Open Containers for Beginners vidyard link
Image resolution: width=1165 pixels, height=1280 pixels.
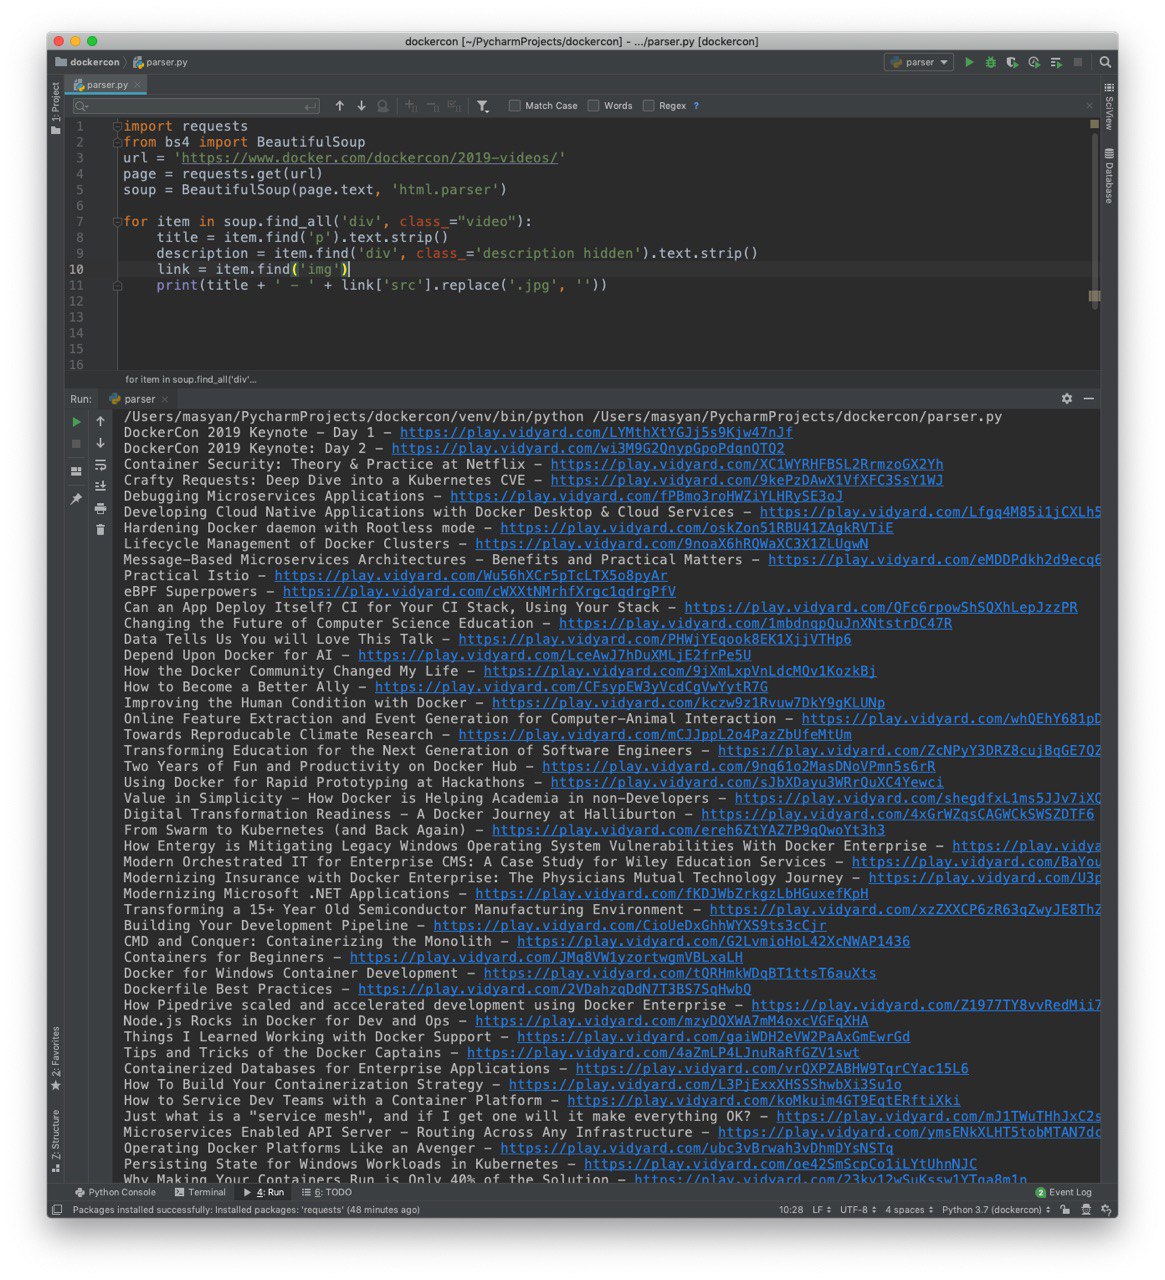point(546,958)
